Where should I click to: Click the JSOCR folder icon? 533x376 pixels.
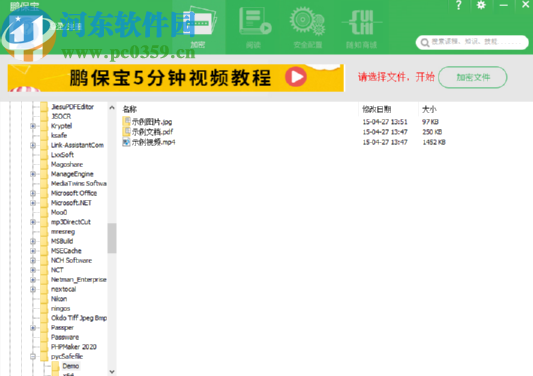44,116
